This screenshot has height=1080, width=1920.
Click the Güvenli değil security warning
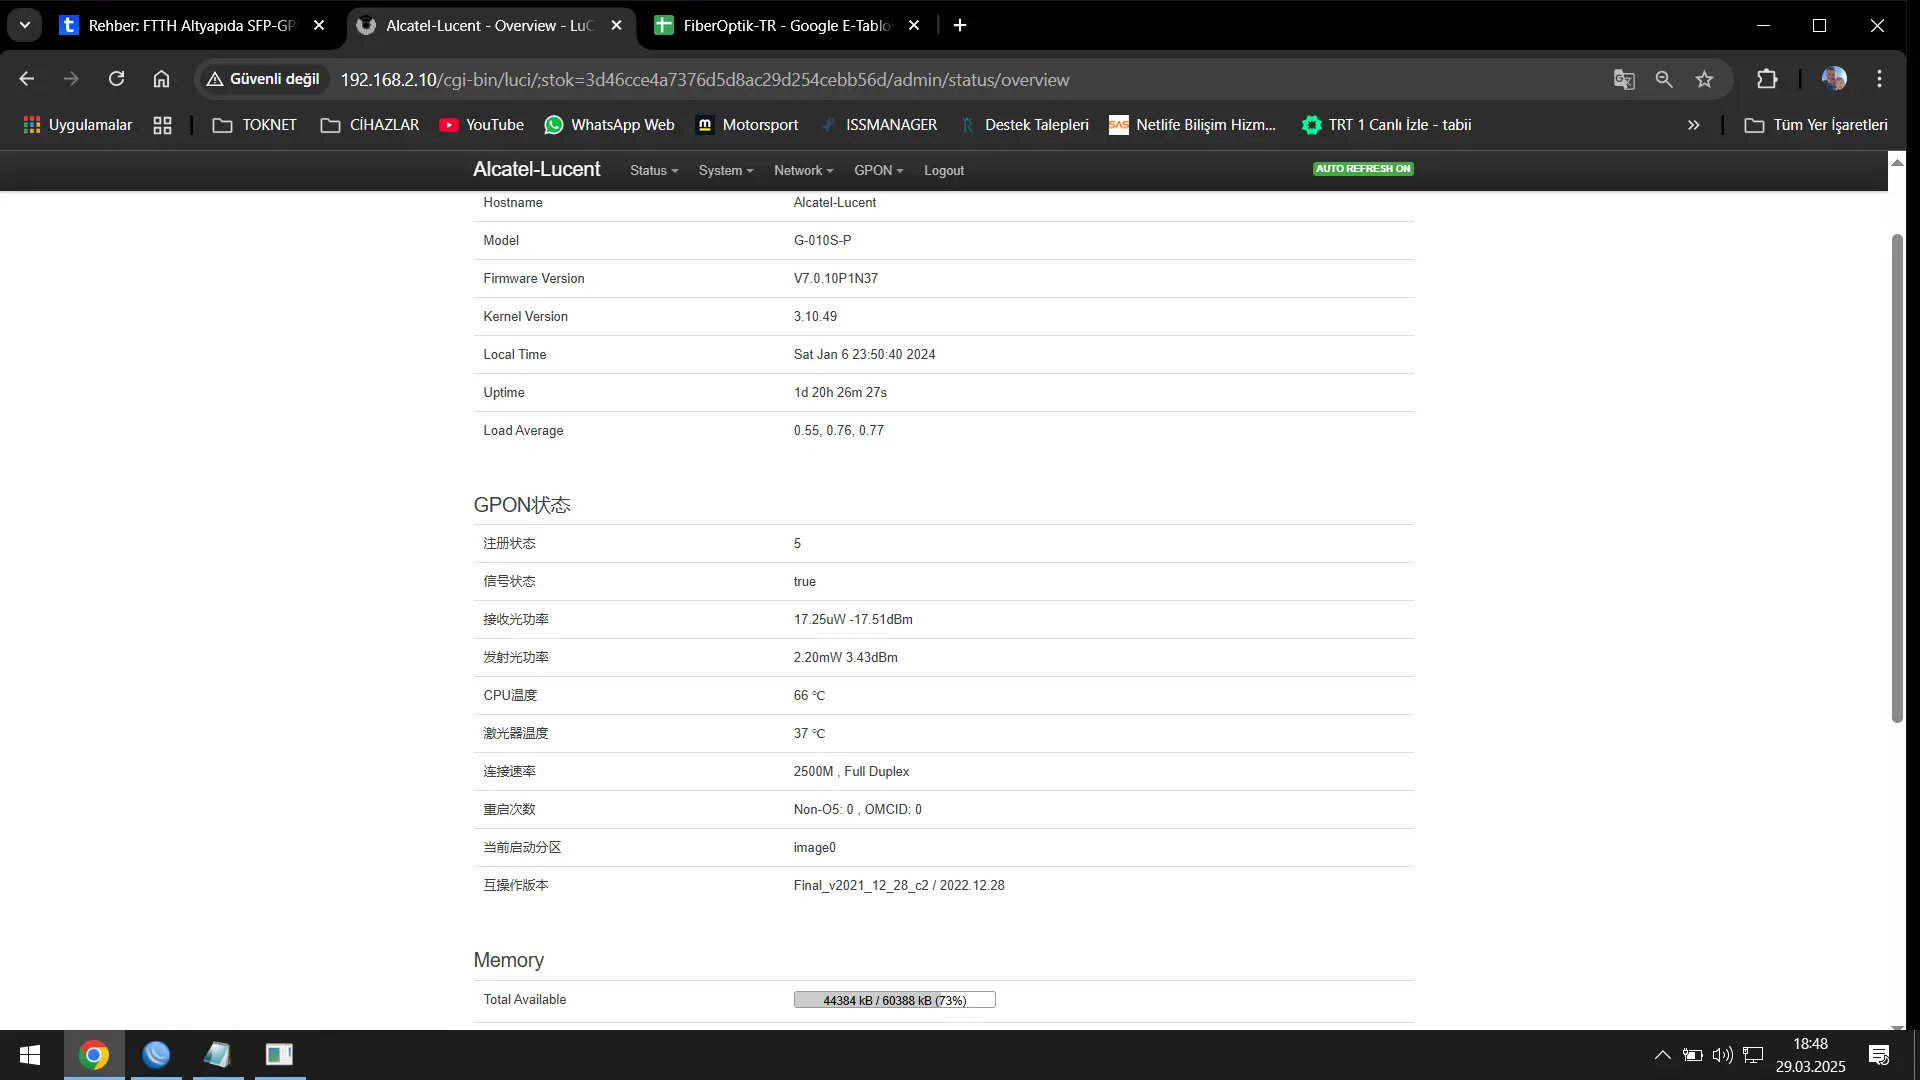(263, 79)
